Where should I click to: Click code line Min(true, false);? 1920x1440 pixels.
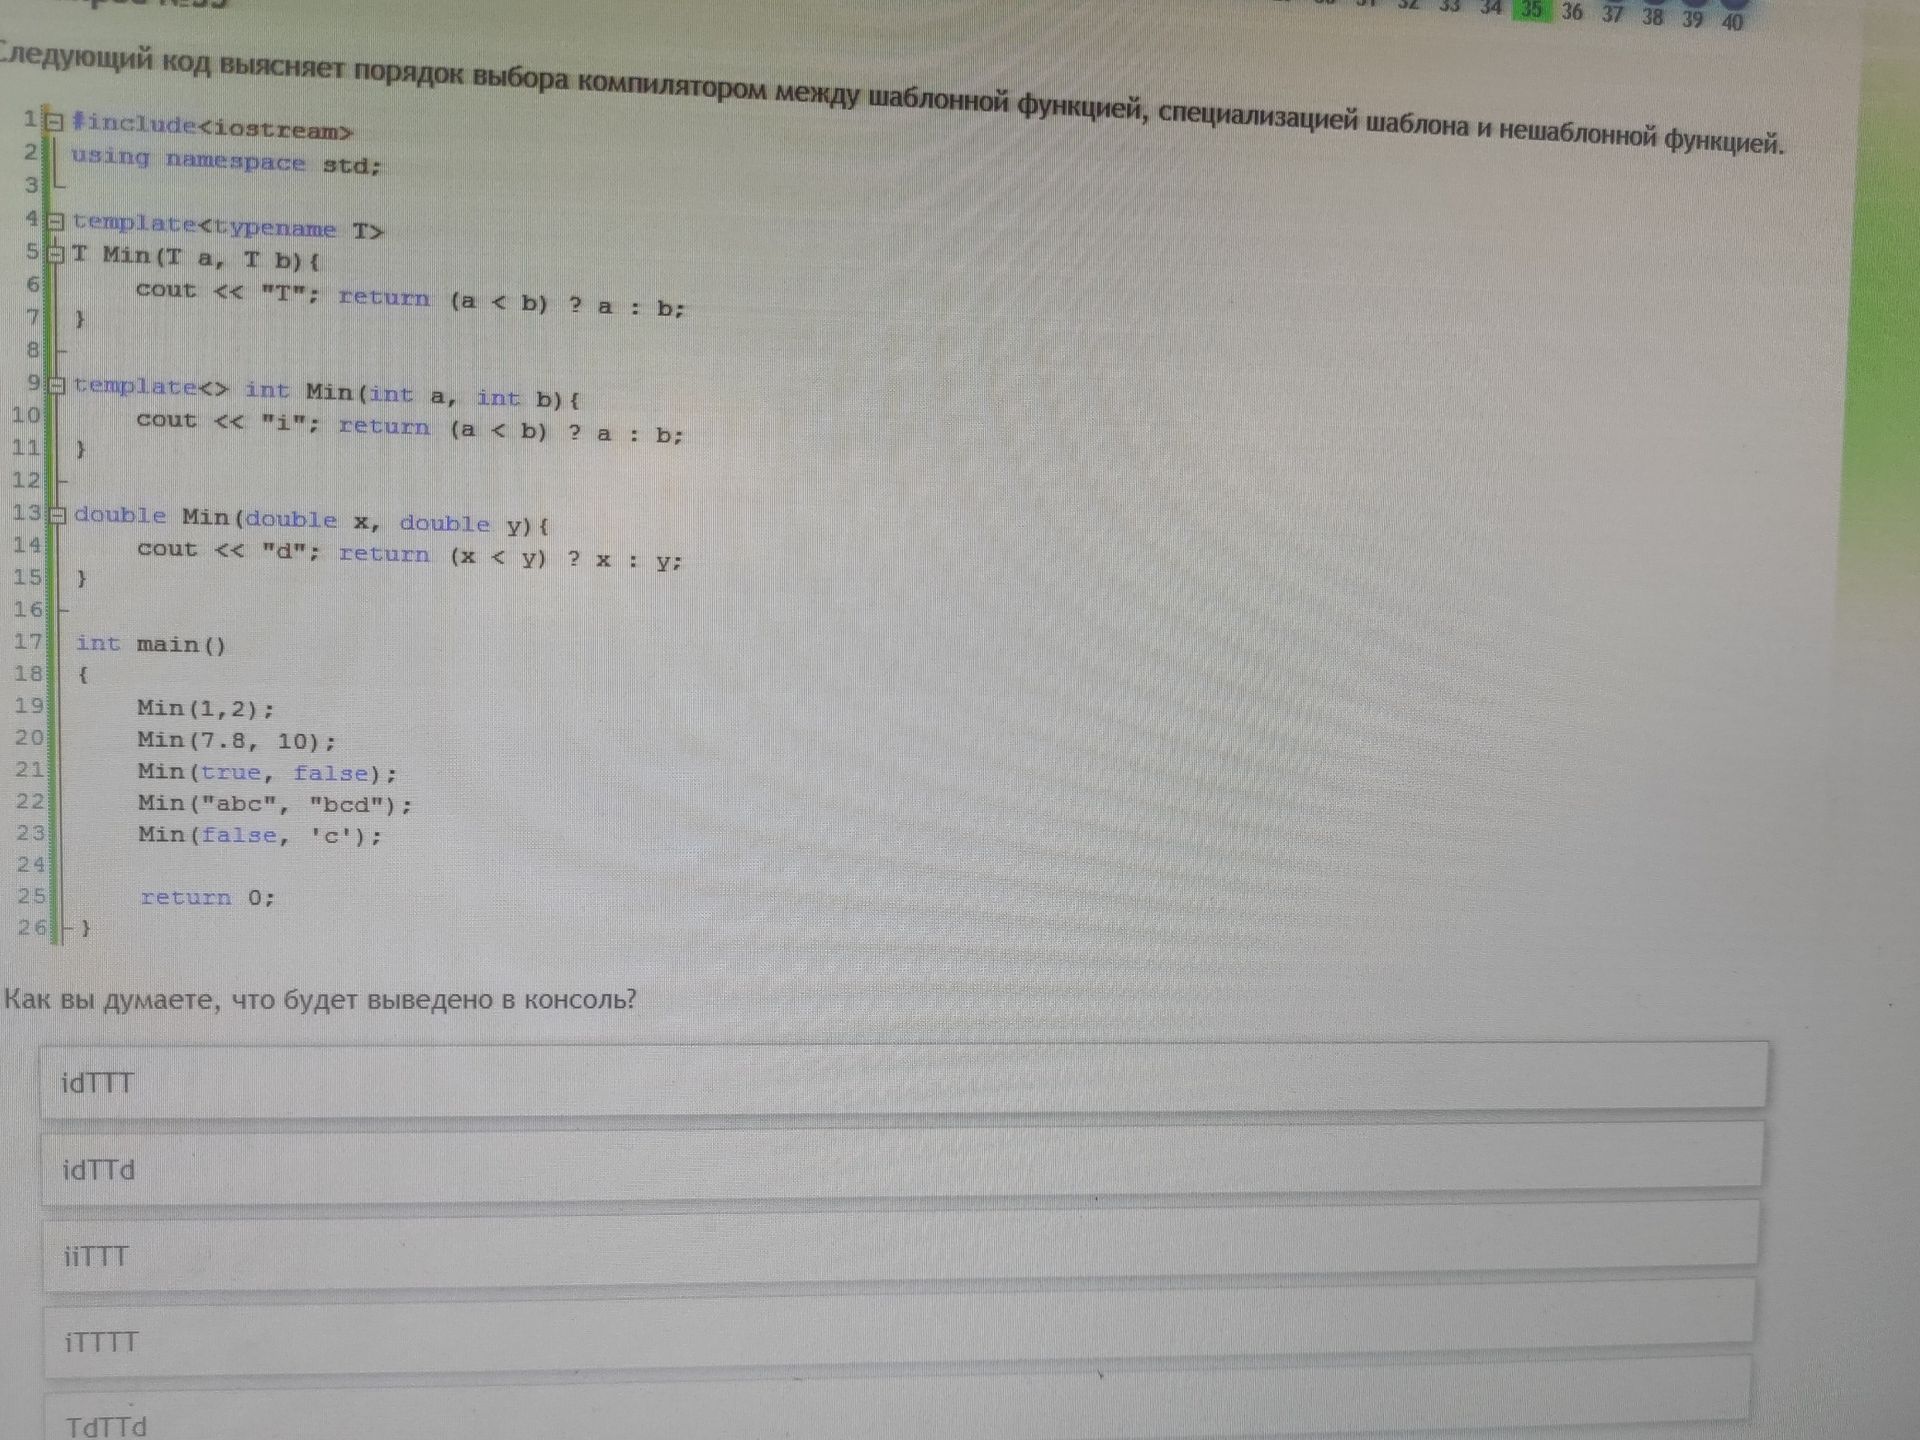267,772
